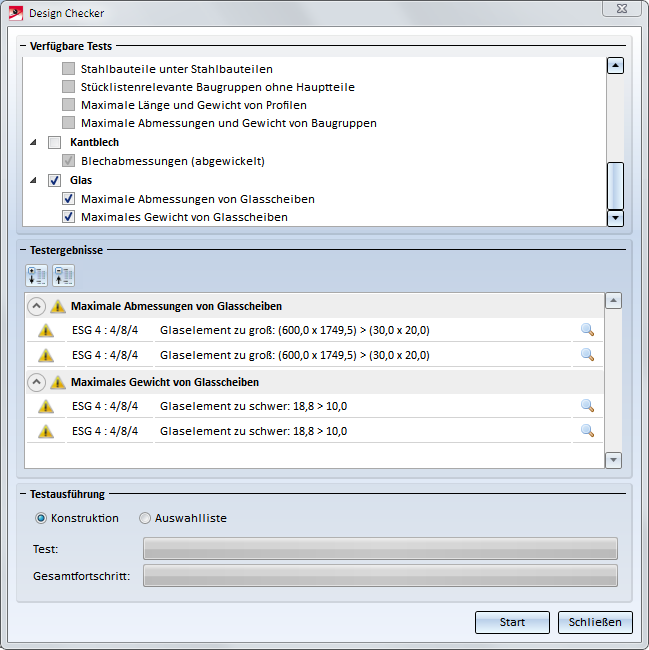Viewport: 649px width, 650px height.
Task: Click warning icon of first 'zu groß' row
Action: pos(46,330)
